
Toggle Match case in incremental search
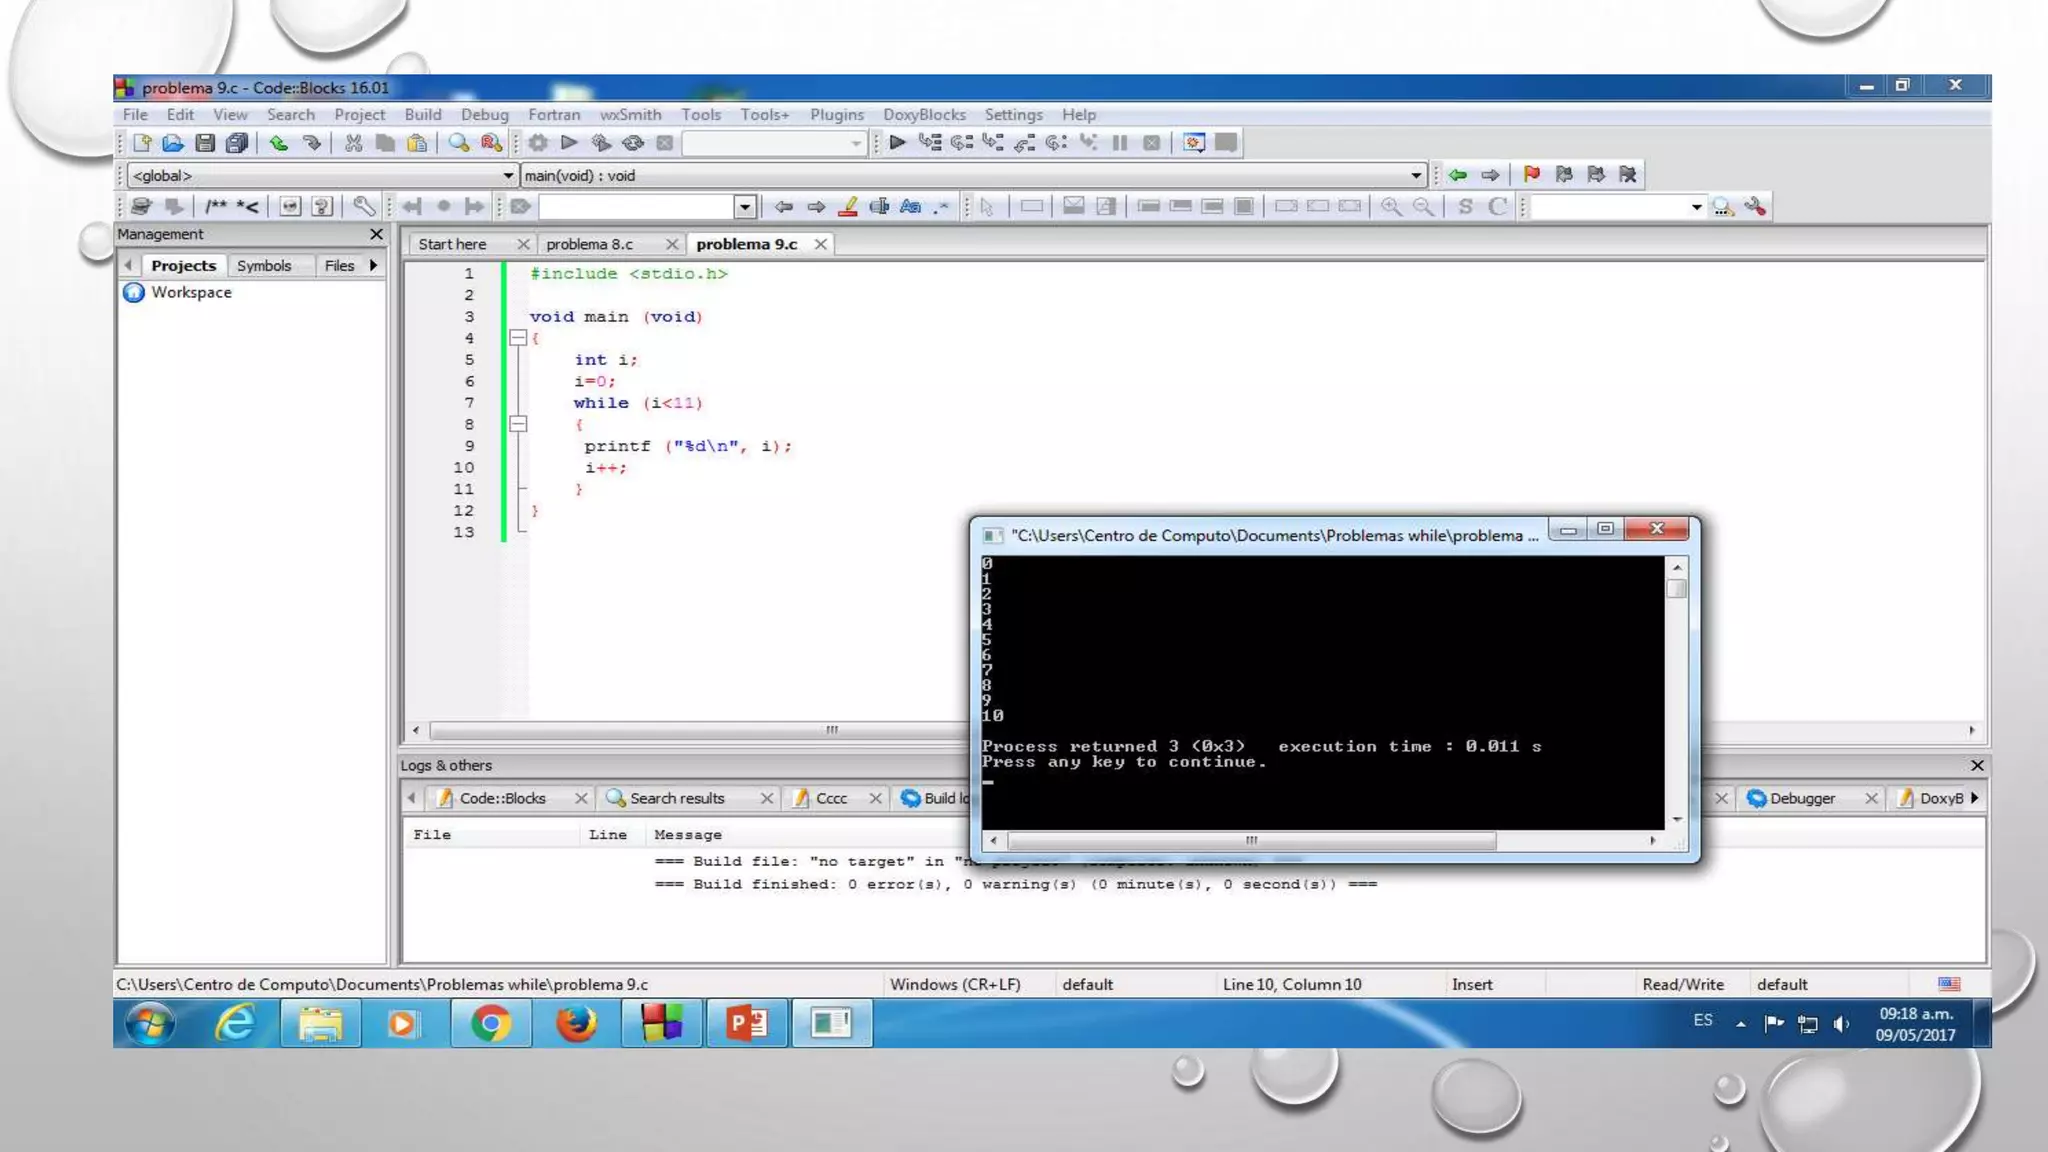point(910,207)
